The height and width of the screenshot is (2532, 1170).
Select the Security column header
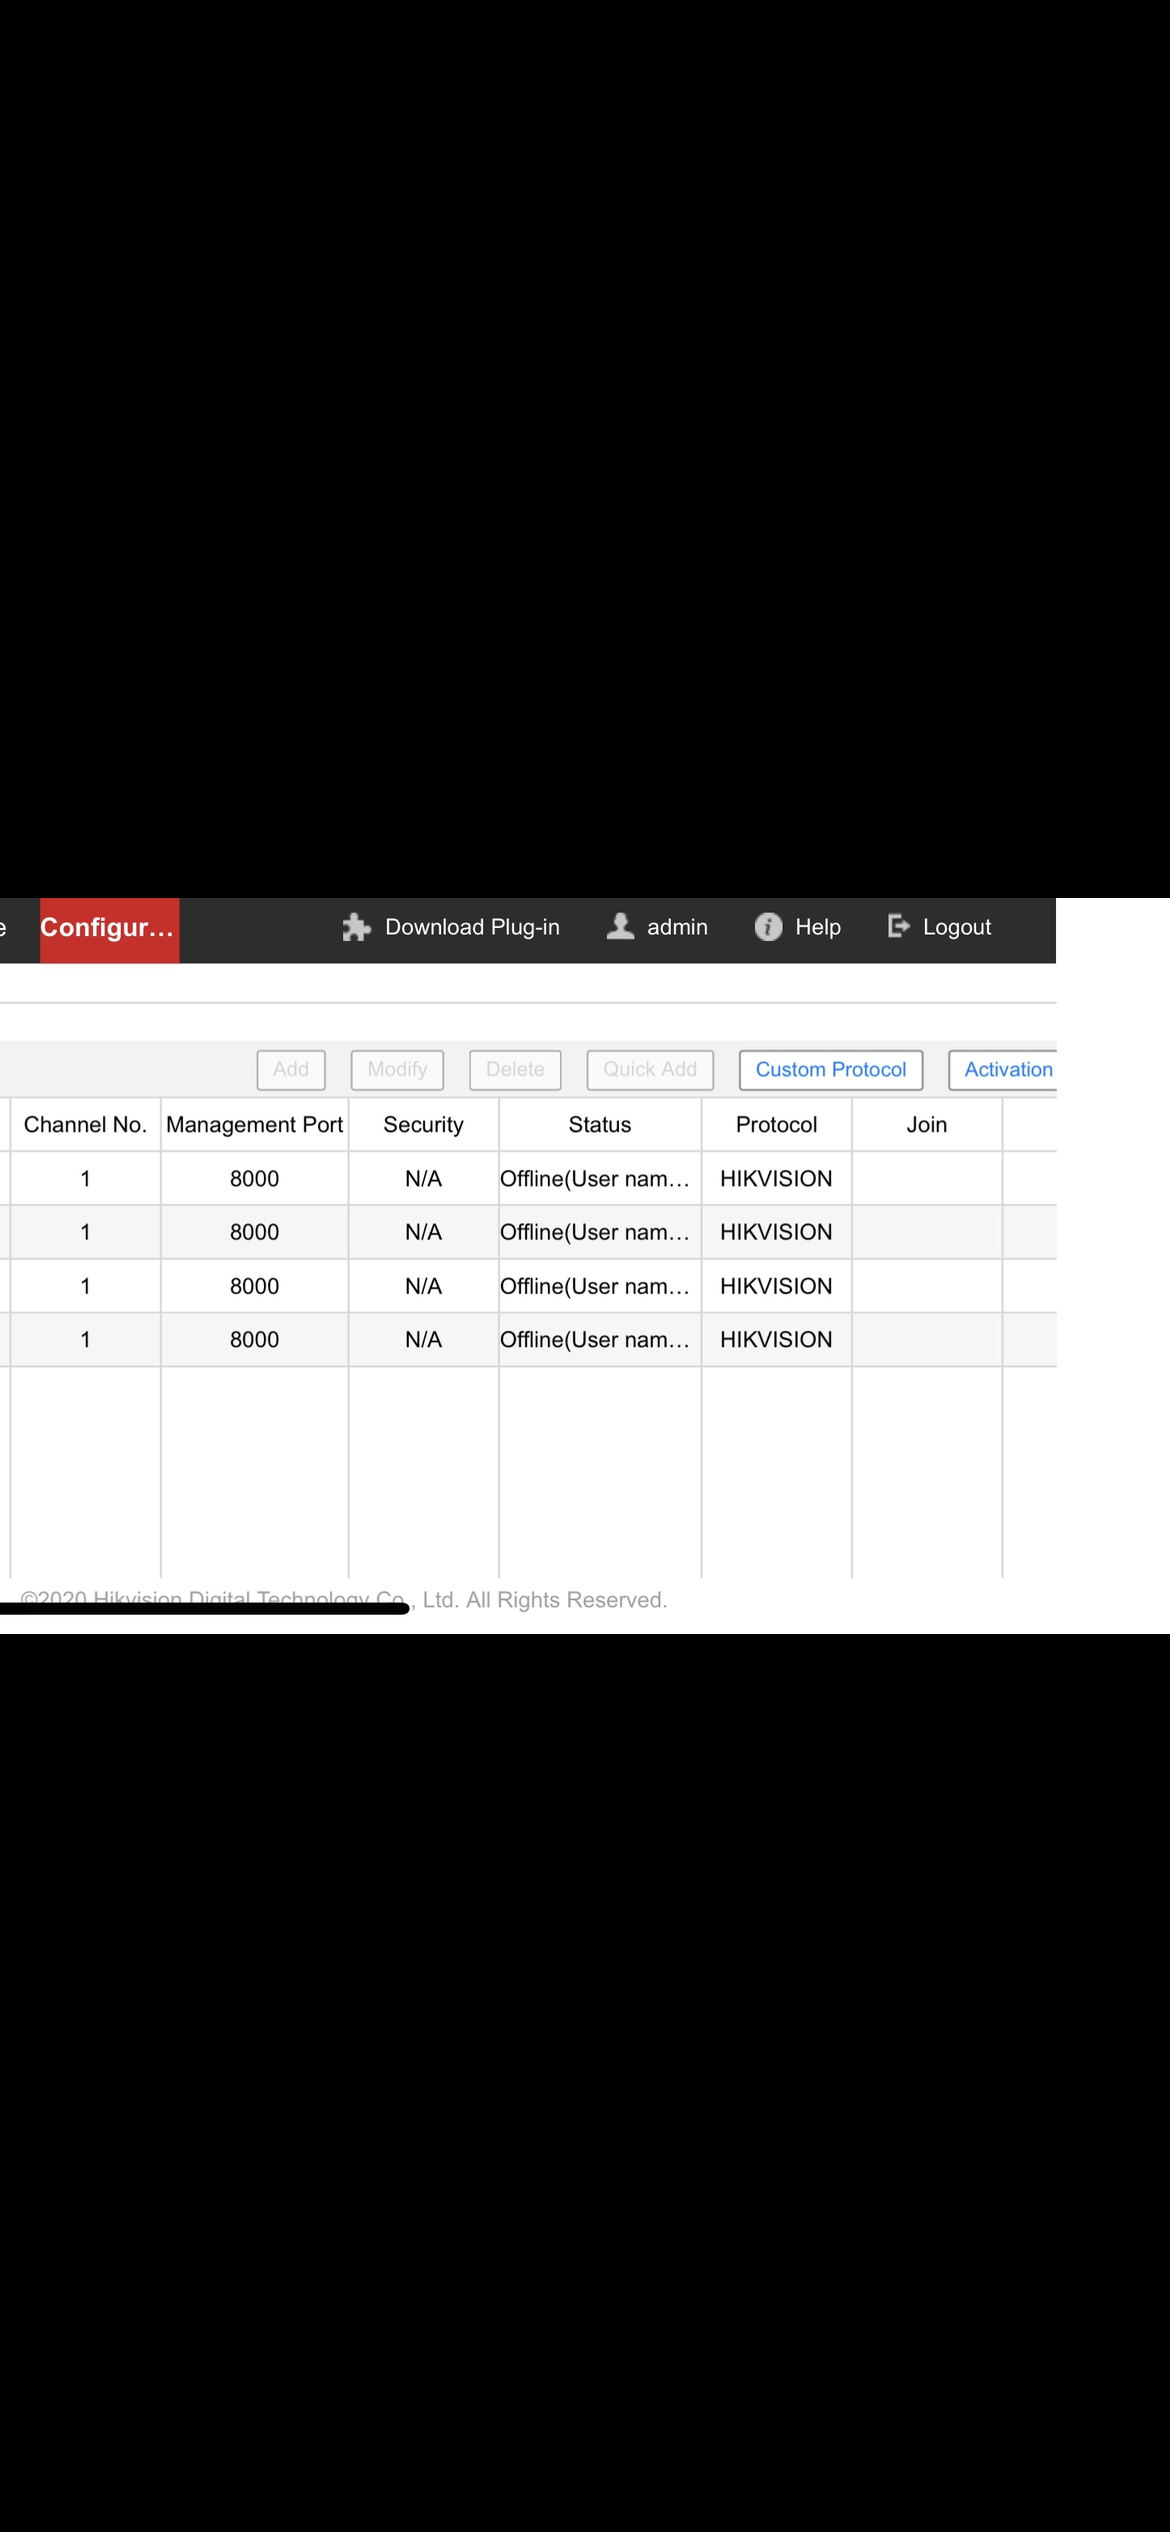point(423,1124)
